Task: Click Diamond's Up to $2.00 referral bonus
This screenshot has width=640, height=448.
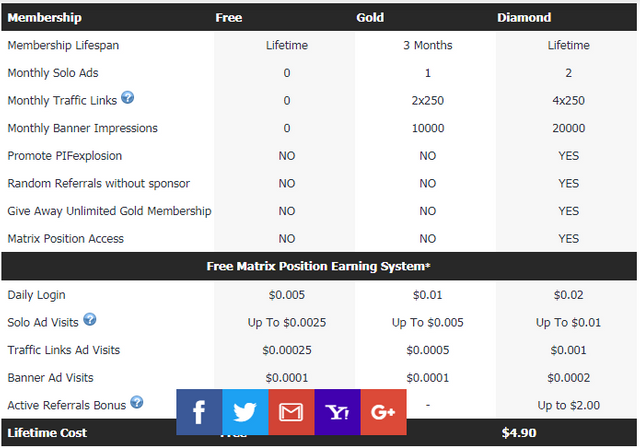Action: click(x=568, y=405)
